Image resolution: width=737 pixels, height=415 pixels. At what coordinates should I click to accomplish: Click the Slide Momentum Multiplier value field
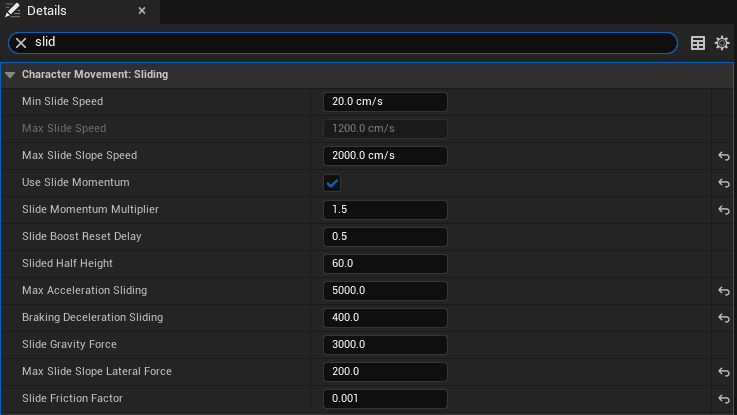coord(385,210)
